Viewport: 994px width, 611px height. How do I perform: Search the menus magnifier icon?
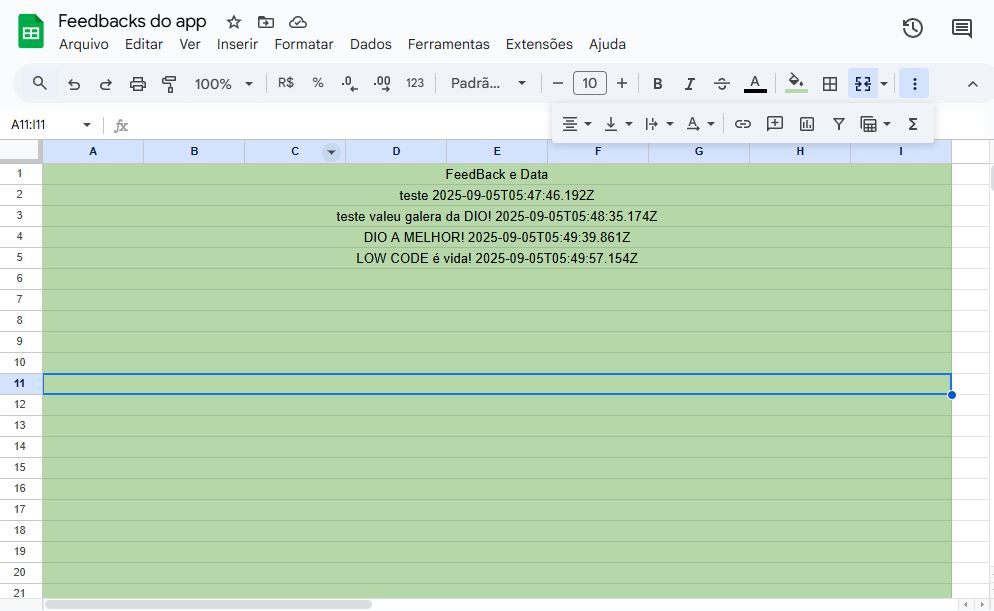[x=39, y=83]
